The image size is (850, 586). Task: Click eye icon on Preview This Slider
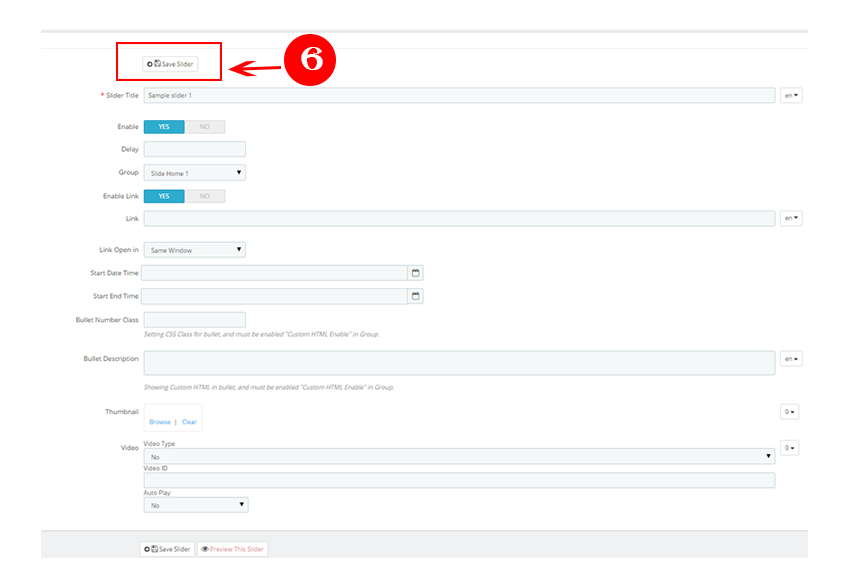coord(204,549)
